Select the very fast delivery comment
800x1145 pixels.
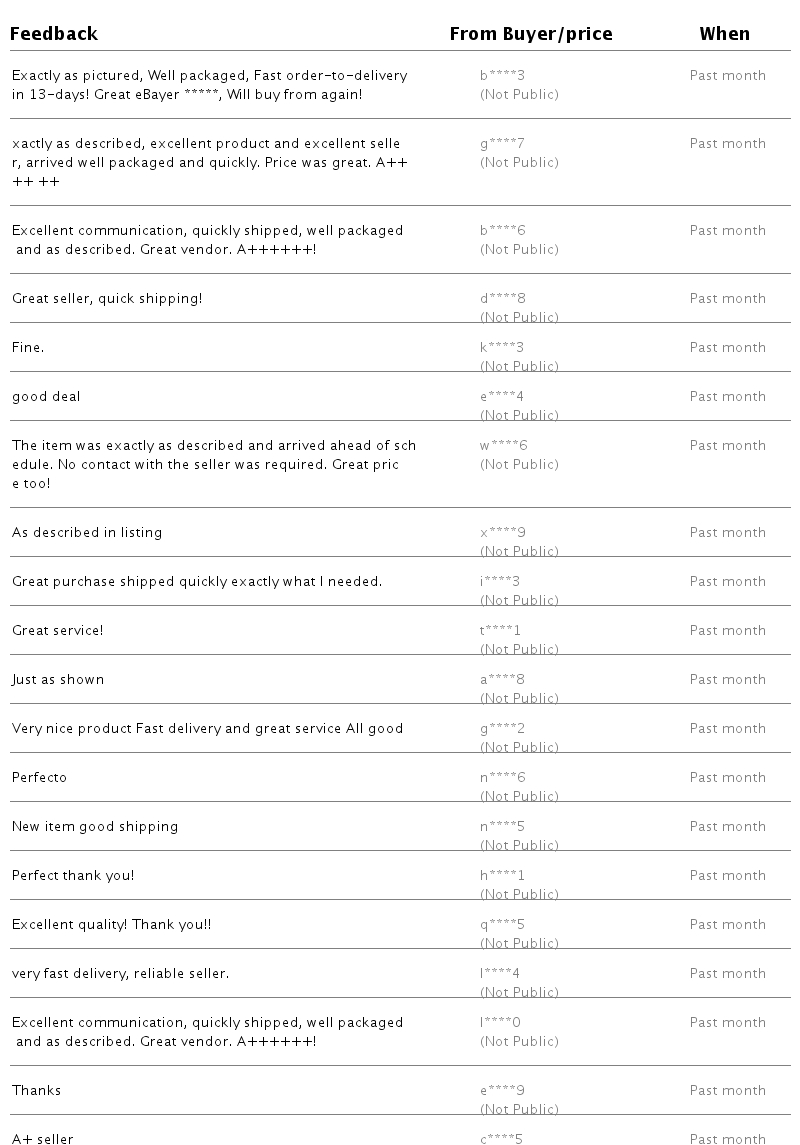(x=120, y=973)
